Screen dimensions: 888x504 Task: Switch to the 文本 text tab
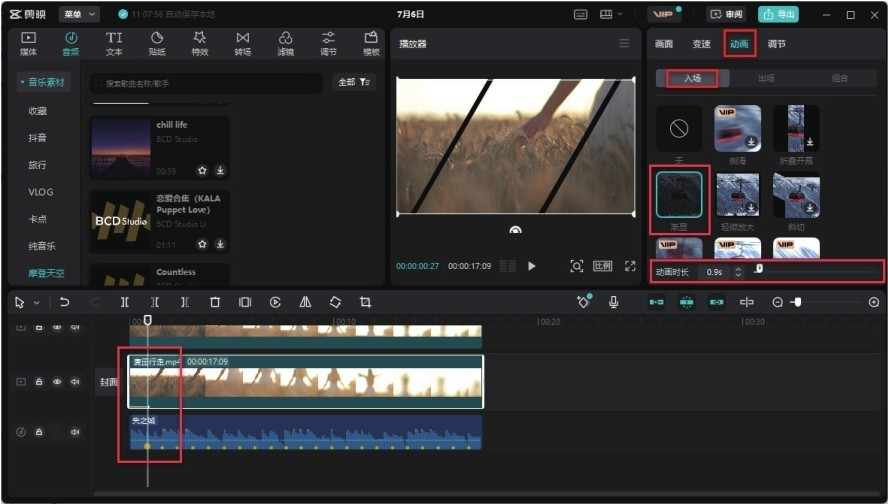114,44
